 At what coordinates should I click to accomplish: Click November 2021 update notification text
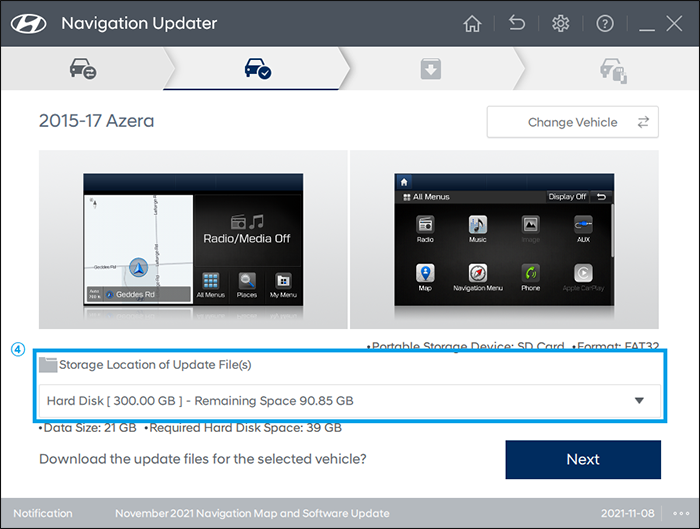[252, 513]
